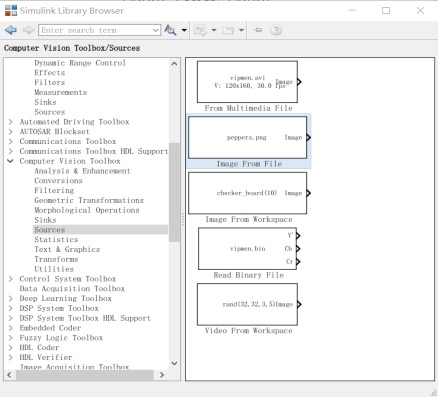Click the pin library browser icon
Image resolution: width=438 pixels, height=397 pixels.
[x=257, y=30]
